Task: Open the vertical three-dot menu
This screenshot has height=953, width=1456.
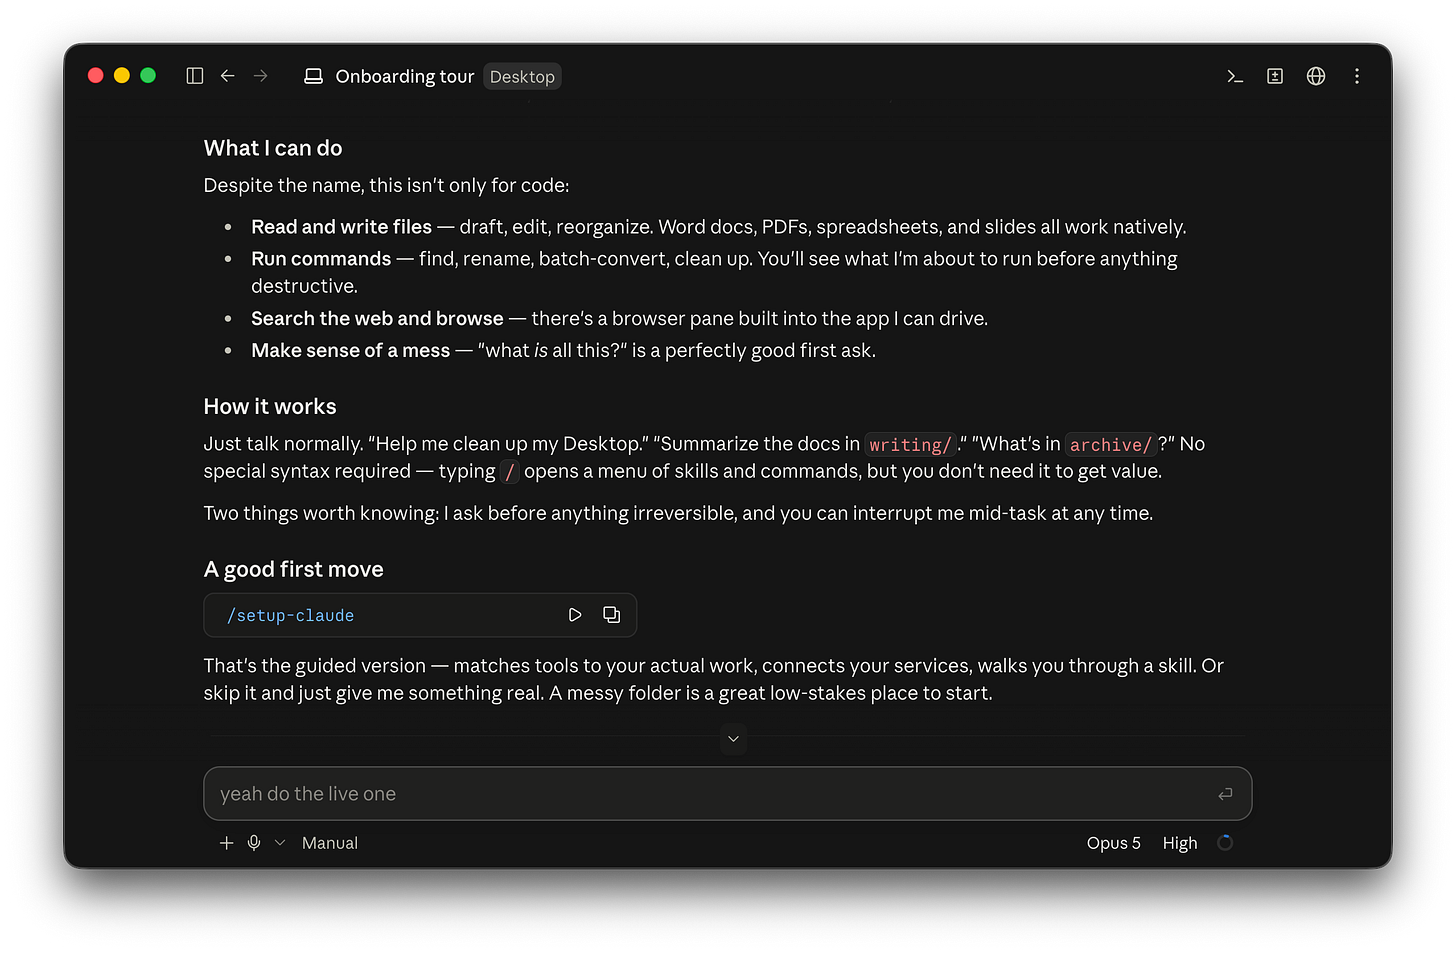Action: point(1357,76)
